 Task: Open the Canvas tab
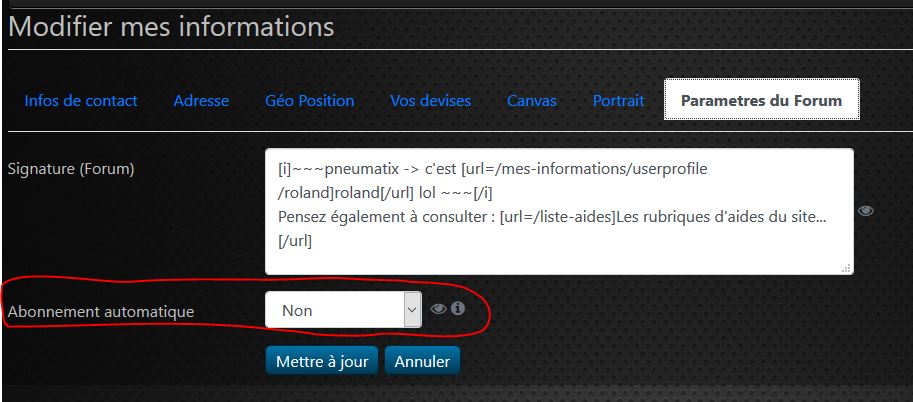(532, 100)
